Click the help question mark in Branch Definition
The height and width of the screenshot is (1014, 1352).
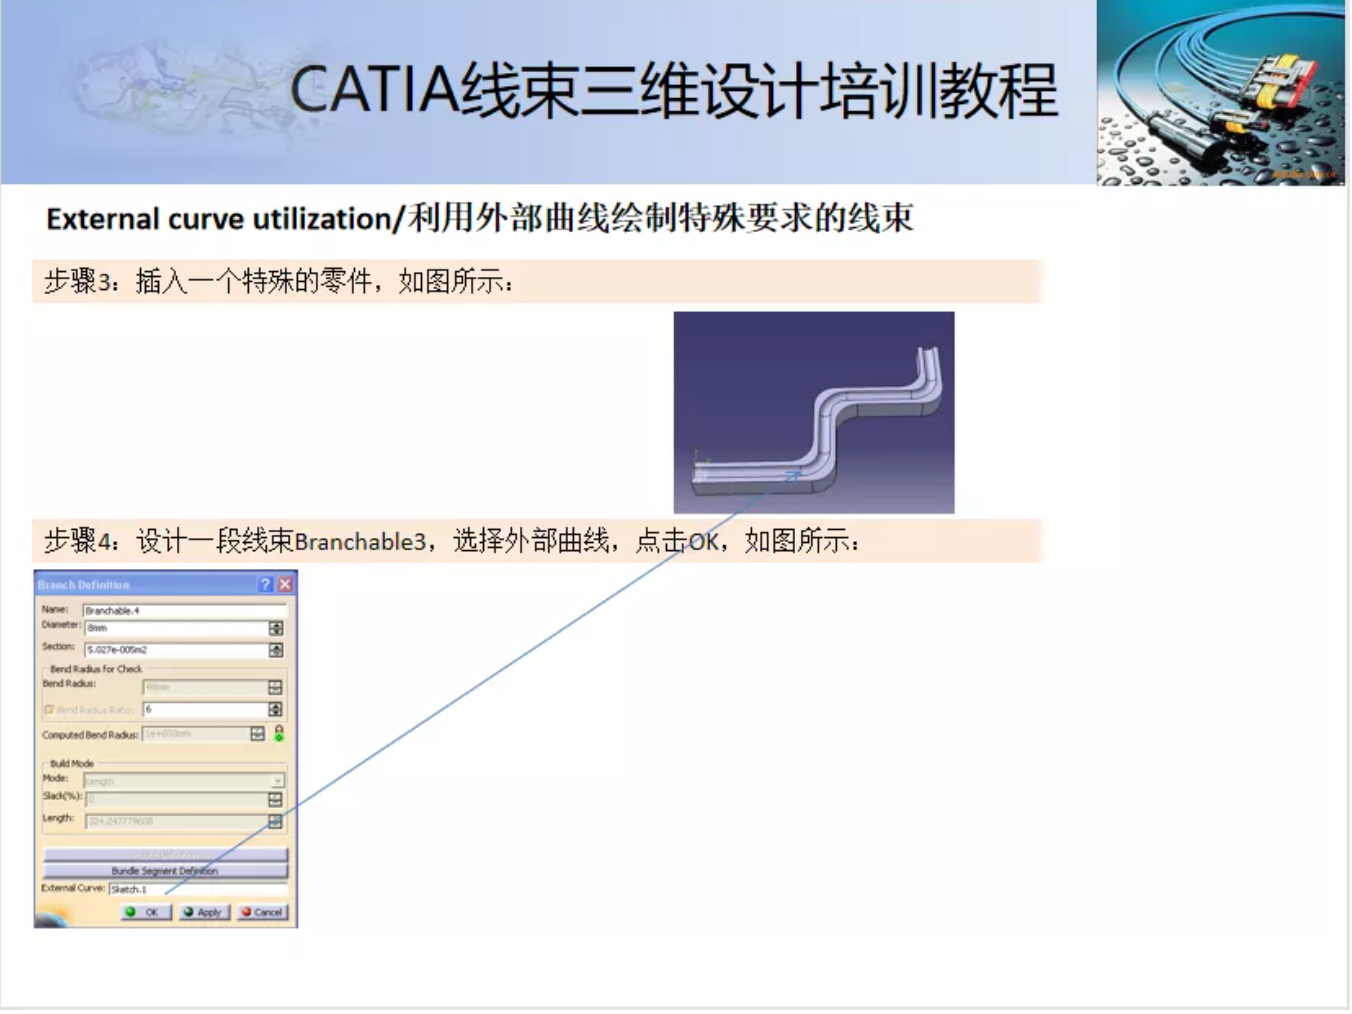click(265, 585)
